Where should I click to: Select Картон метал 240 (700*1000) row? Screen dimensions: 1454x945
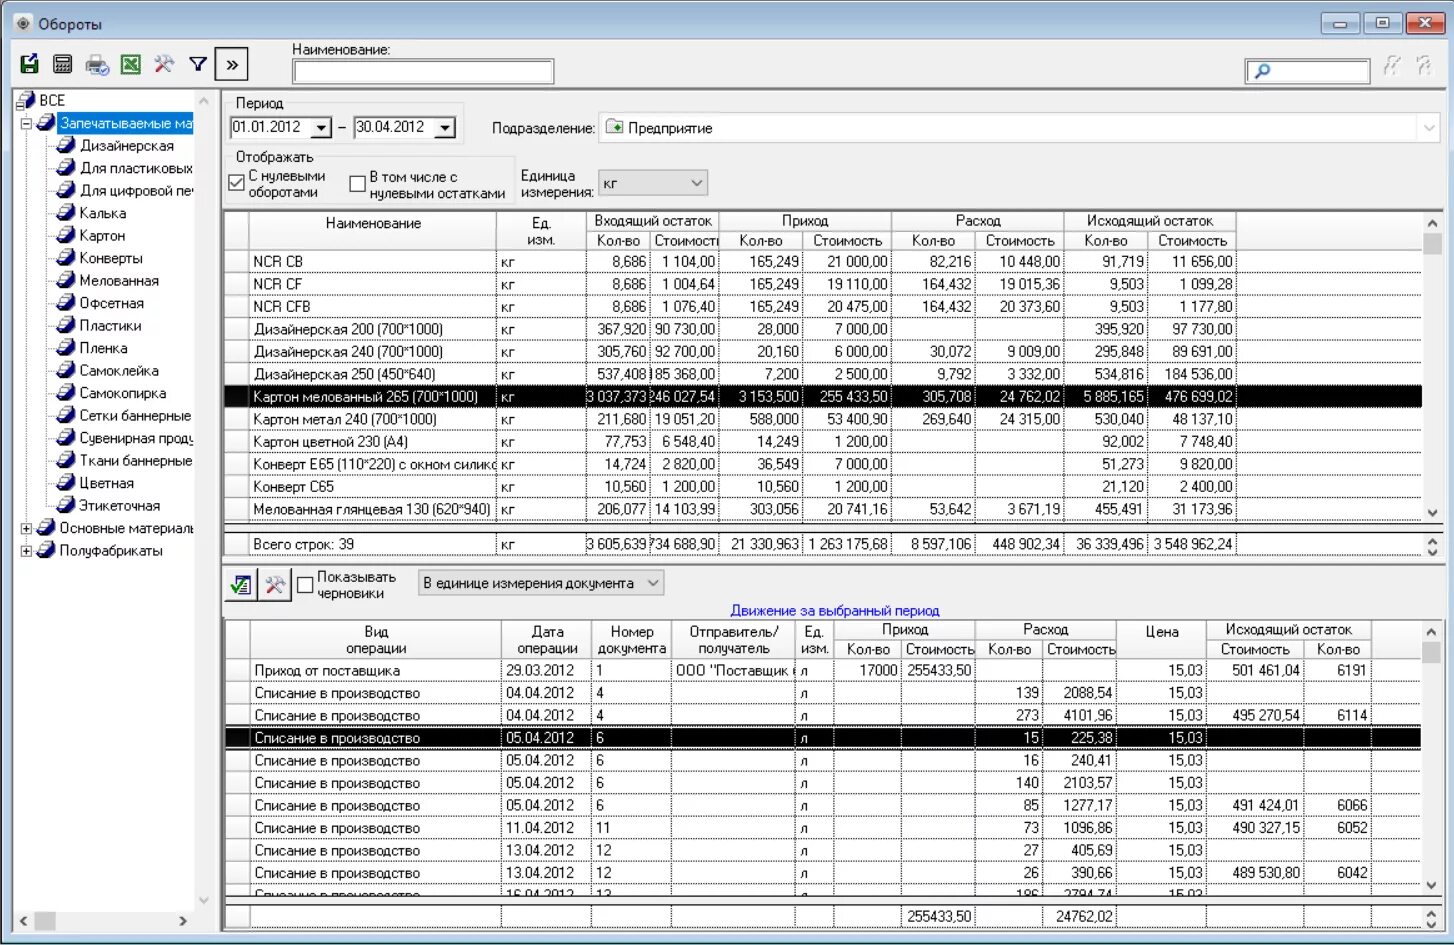point(822,419)
